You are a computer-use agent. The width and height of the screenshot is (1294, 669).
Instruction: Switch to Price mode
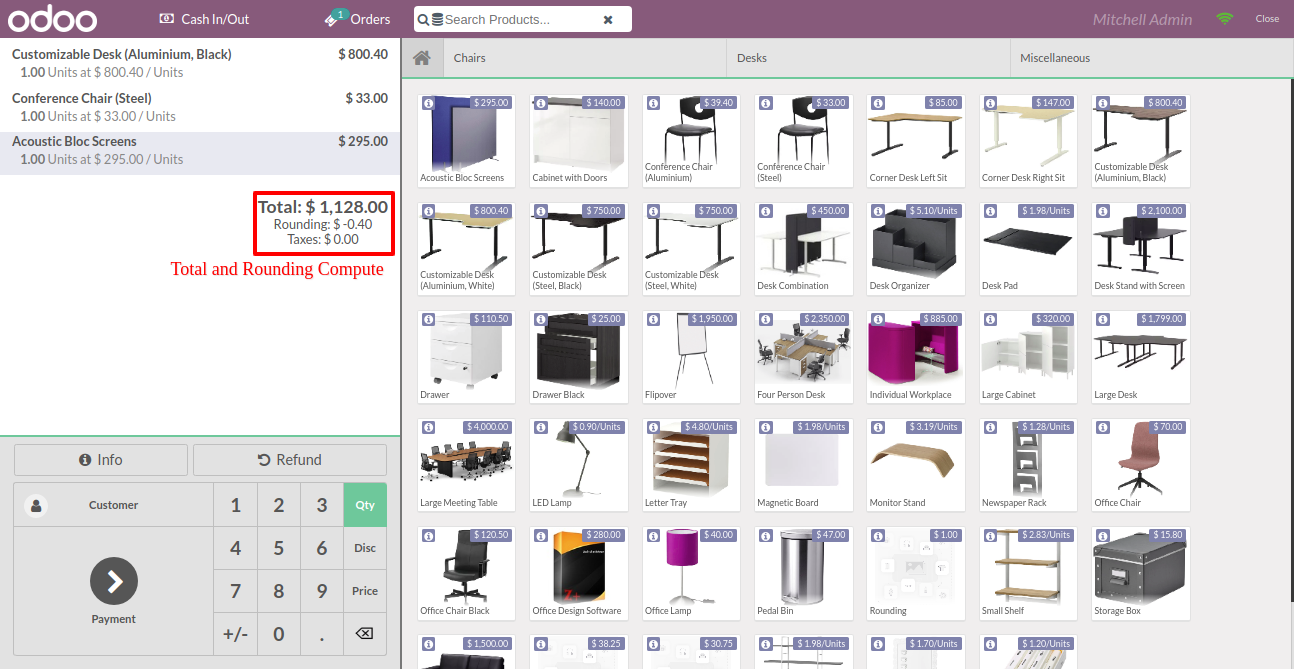(365, 591)
